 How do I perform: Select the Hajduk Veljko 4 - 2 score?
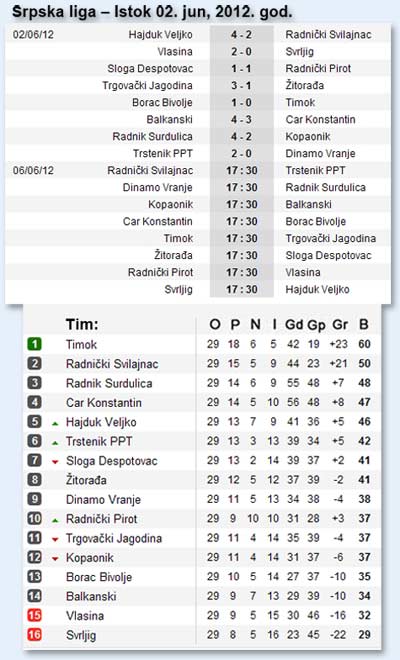[x=241, y=35]
